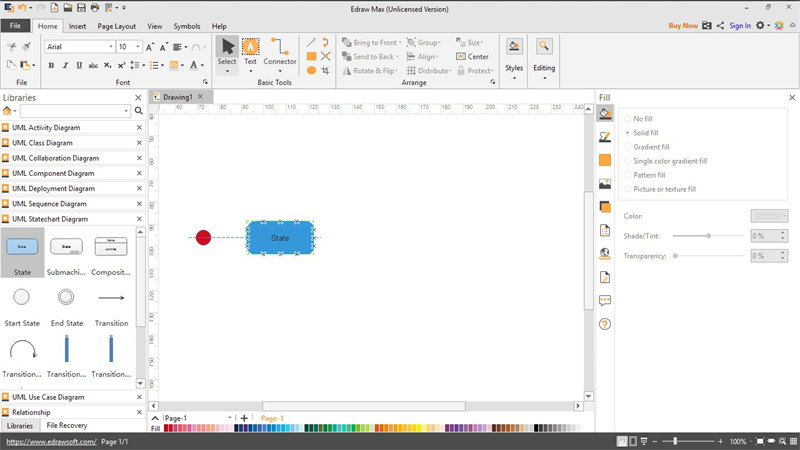
Task: Click the Buy Now link
Action: [x=683, y=26]
